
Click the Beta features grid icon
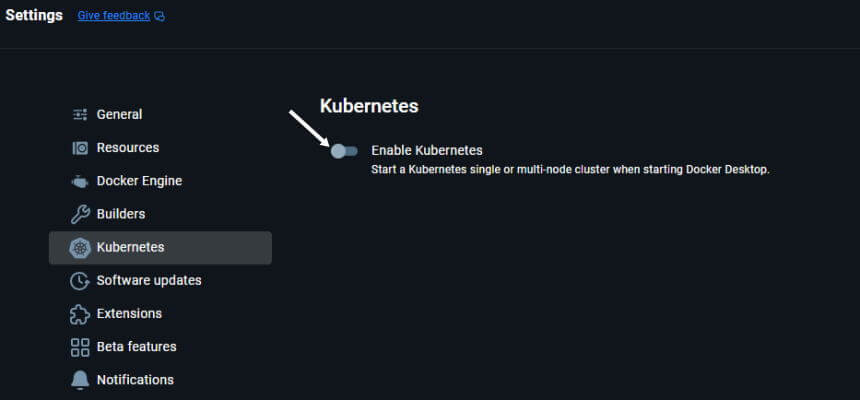point(80,347)
